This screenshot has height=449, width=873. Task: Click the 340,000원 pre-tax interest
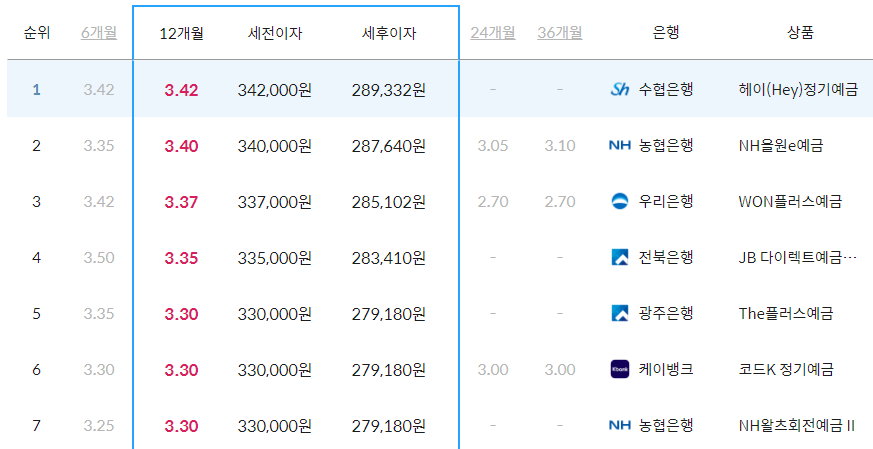click(x=274, y=147)
